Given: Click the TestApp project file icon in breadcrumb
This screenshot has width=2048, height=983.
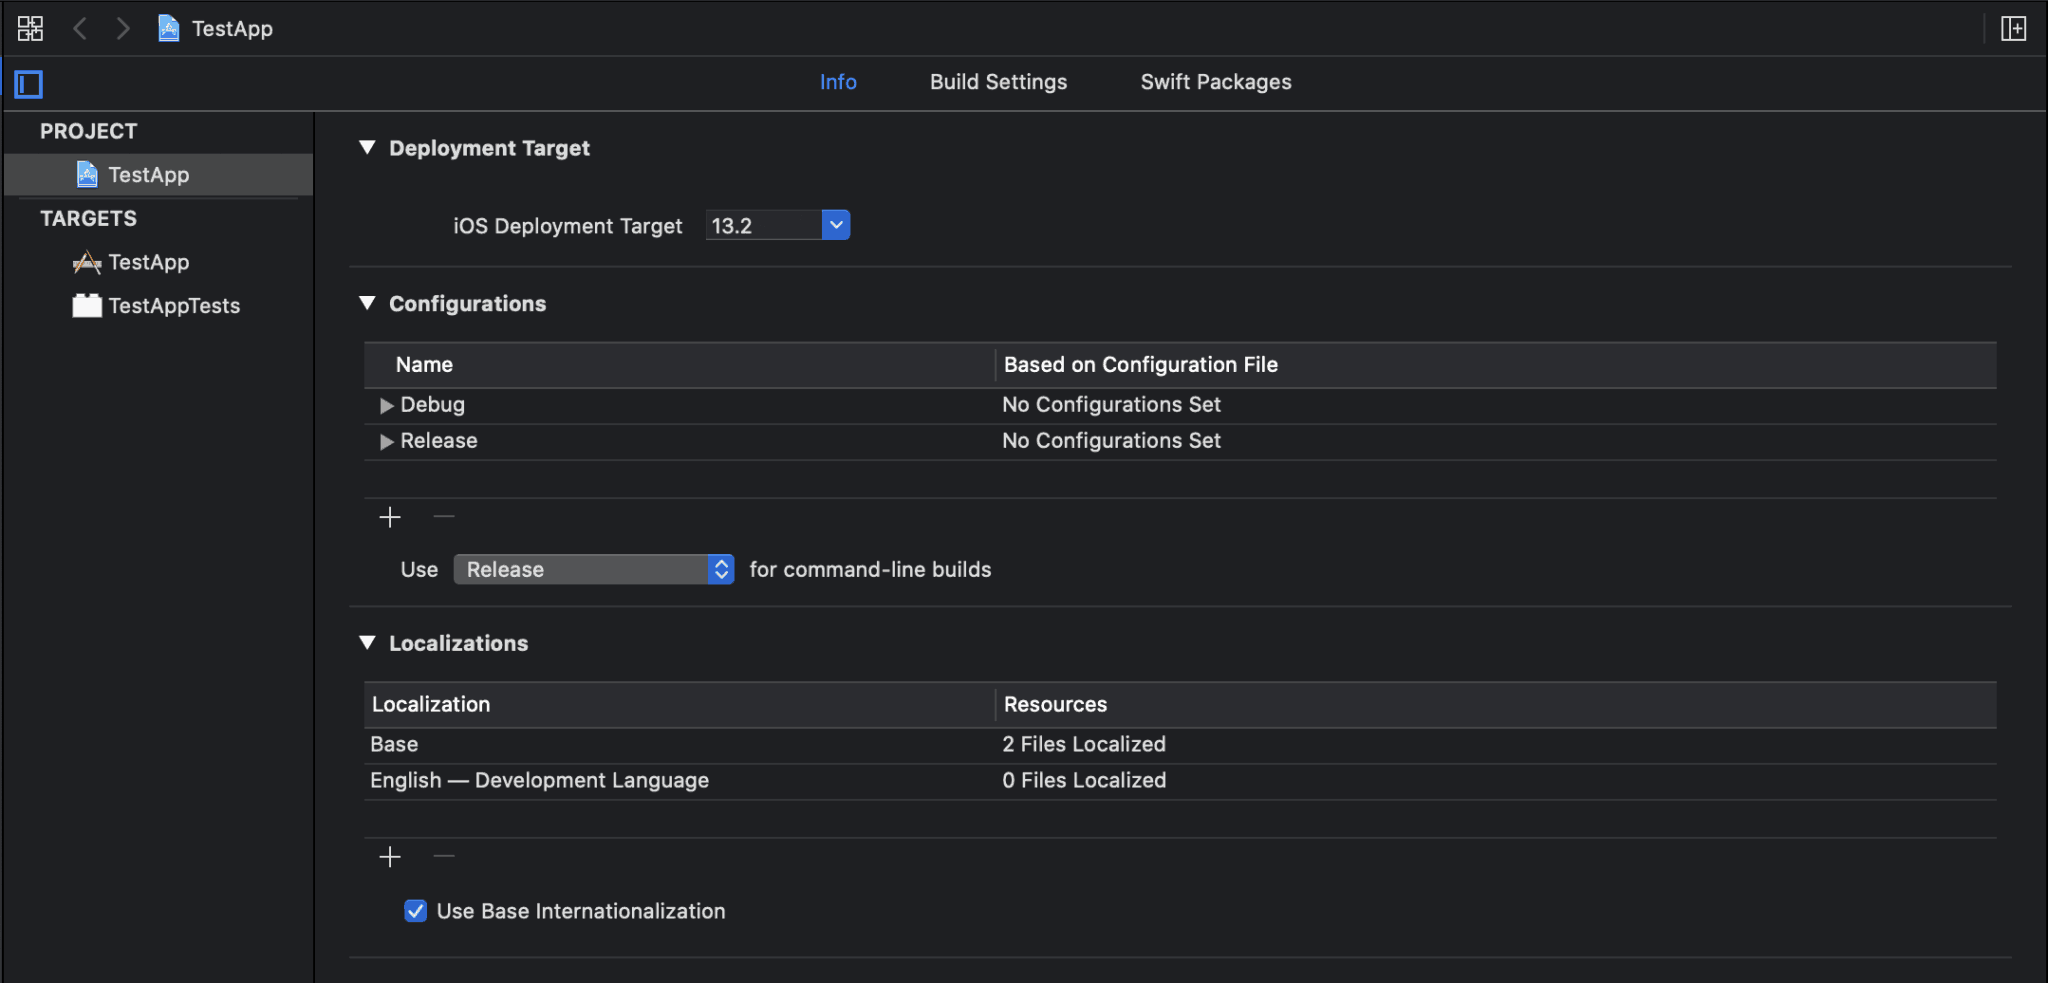Looking at the screenshot, I should tap(169, 28).
